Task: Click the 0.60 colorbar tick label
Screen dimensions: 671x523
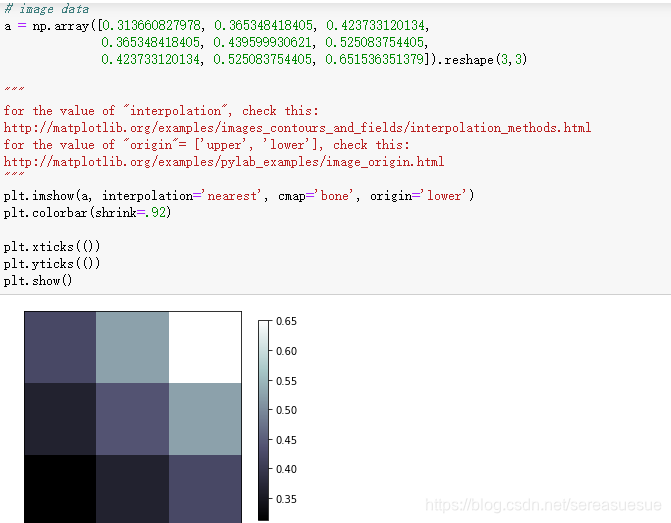Action: click(x=286, y=351)
